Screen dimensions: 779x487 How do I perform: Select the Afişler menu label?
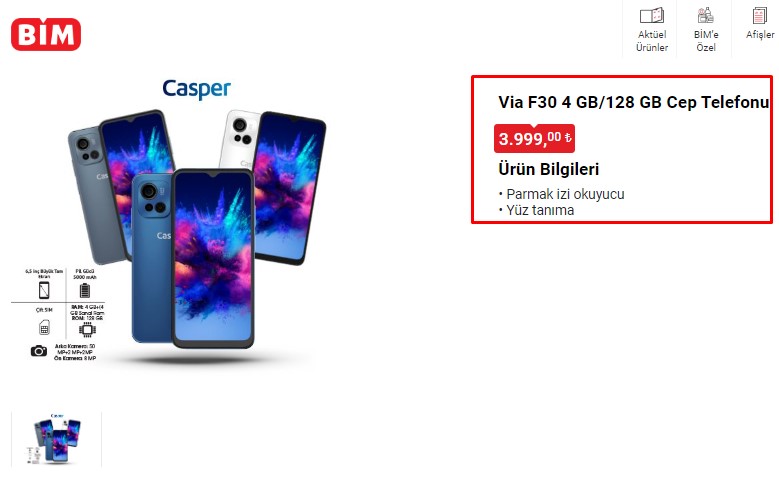(760, 35)
